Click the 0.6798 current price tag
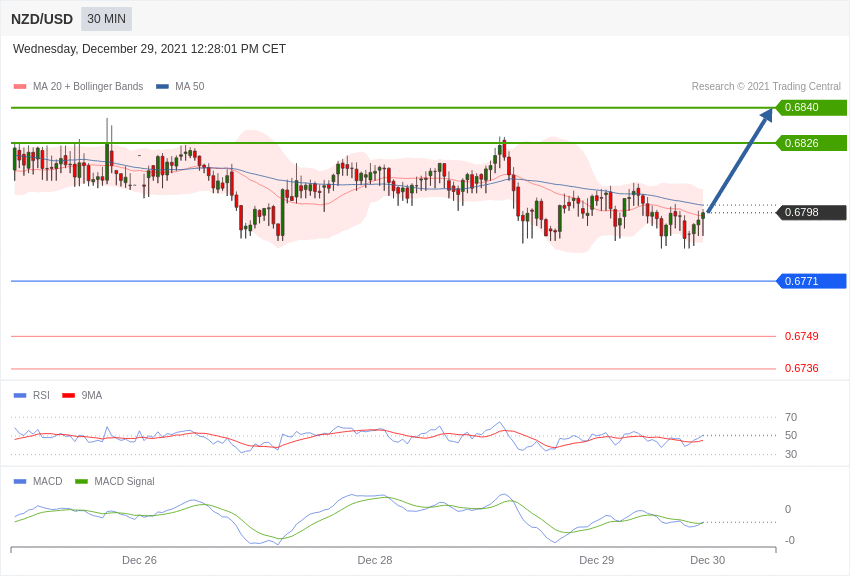 [812, 212]
